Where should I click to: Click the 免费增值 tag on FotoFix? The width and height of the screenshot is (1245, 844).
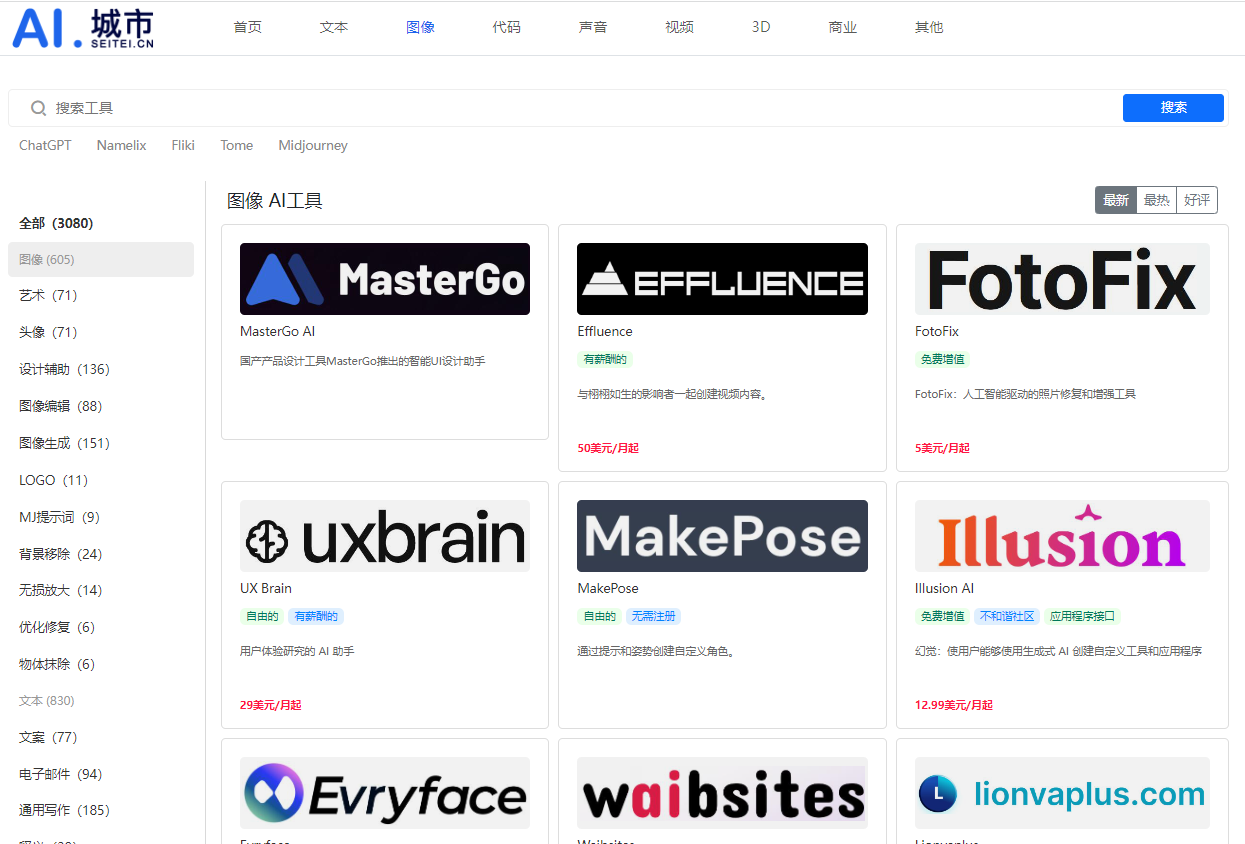(942, 359)
